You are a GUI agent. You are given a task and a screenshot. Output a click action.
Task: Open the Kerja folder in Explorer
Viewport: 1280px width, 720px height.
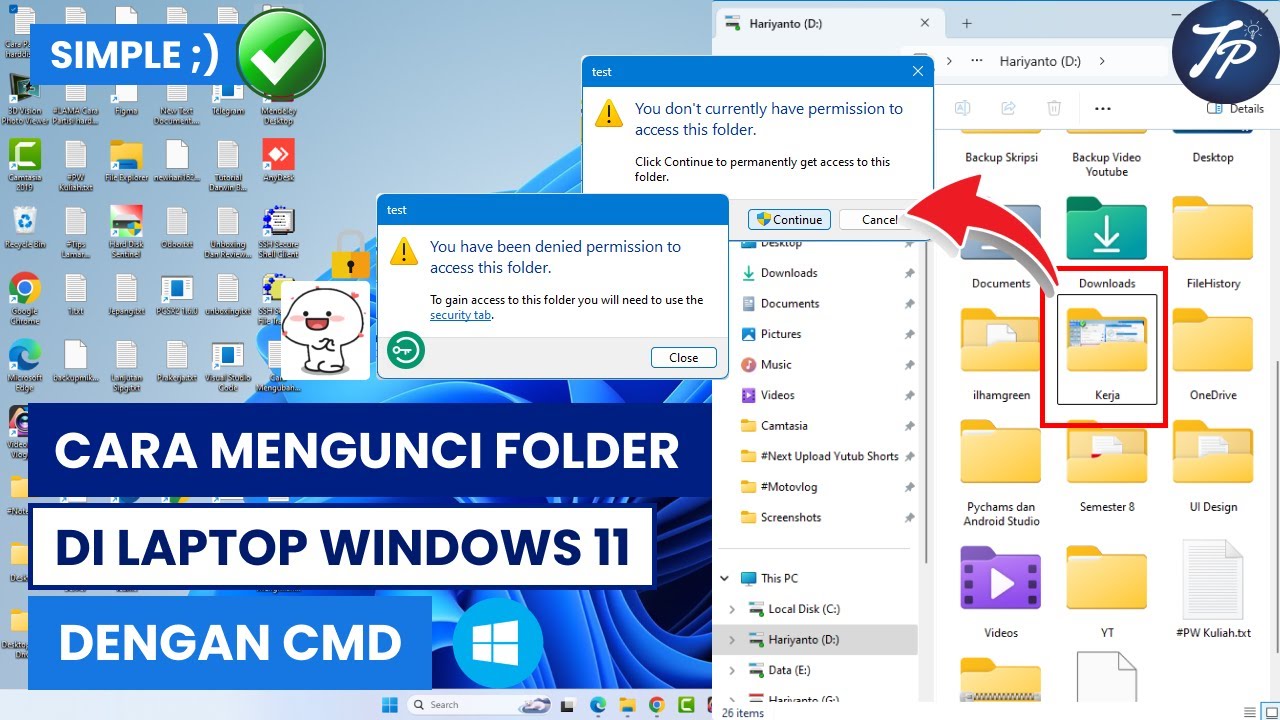pyautogui.click(x=1107, y=349)
